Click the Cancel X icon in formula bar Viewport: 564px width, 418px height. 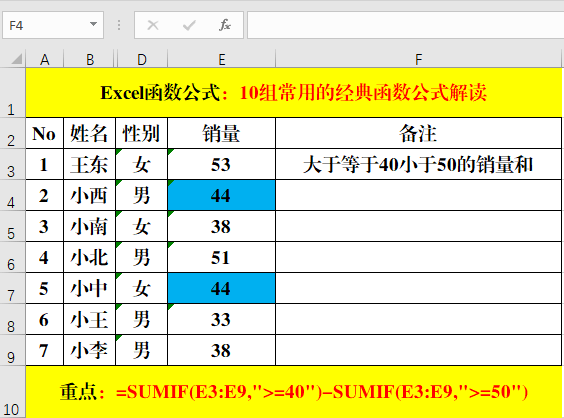(153, 25)
